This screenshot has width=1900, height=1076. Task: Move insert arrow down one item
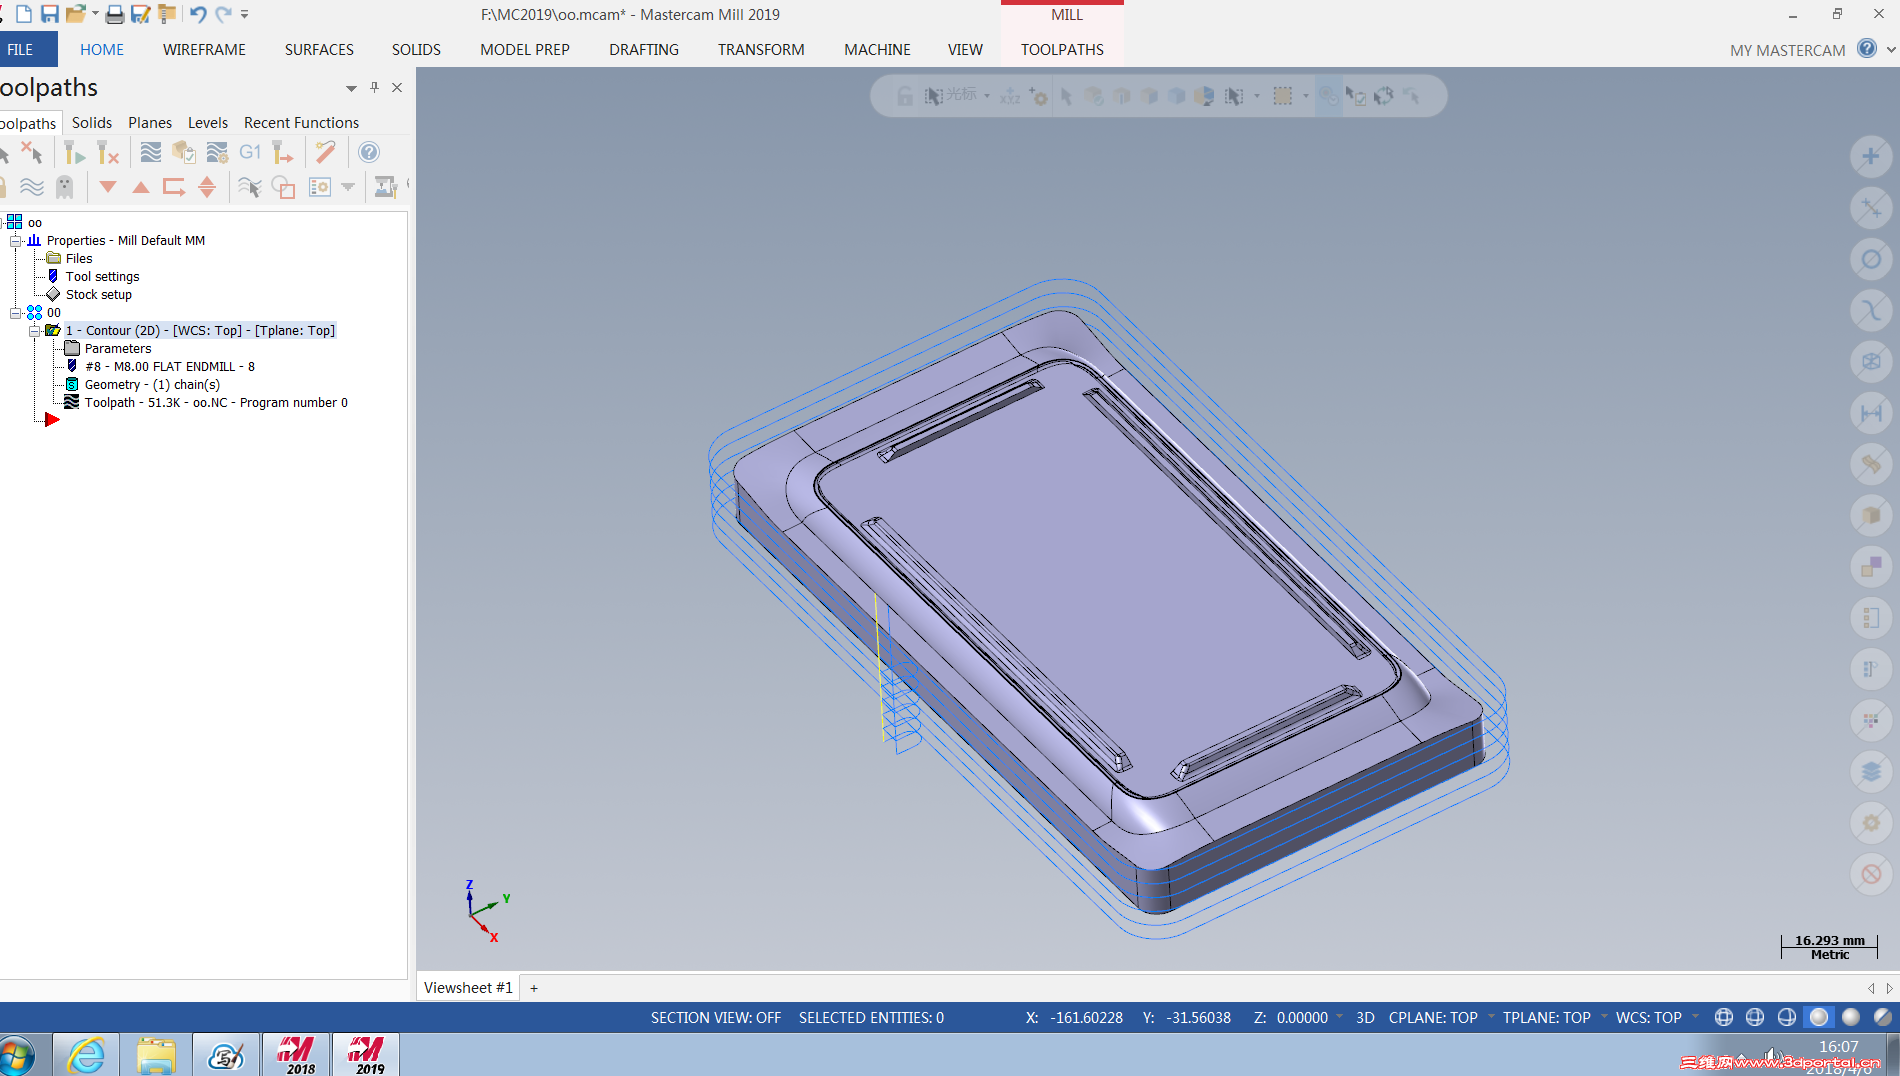tap(108, 187)
